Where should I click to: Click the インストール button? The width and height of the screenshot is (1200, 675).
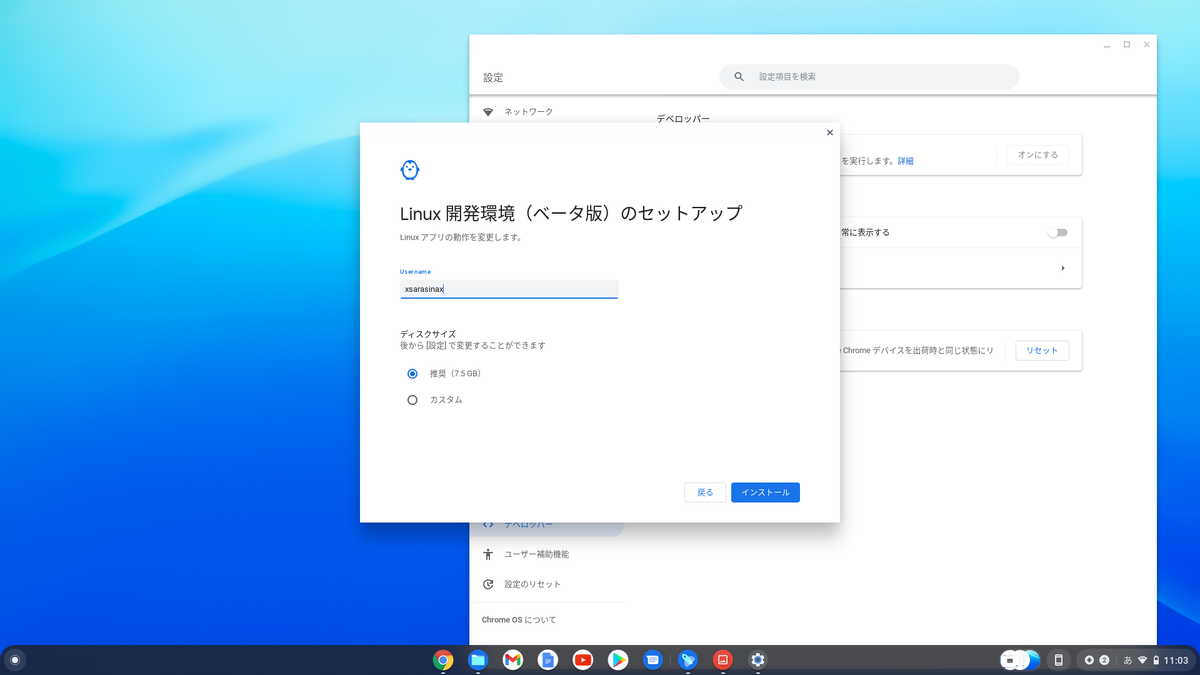(x=765, y=492)
